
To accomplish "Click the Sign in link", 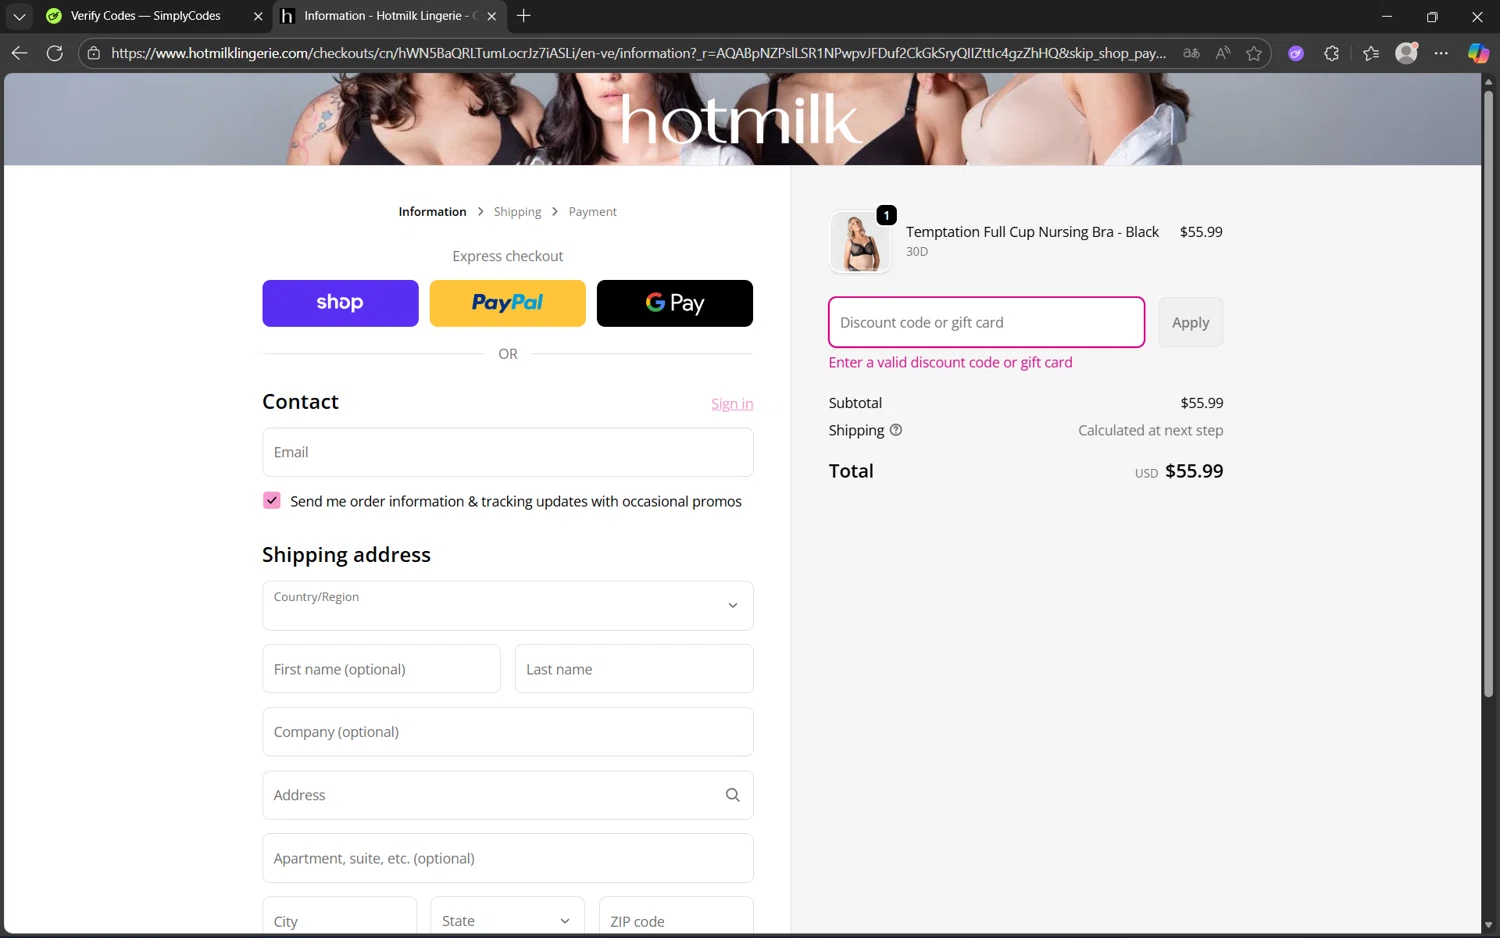I will pos(732,404).
